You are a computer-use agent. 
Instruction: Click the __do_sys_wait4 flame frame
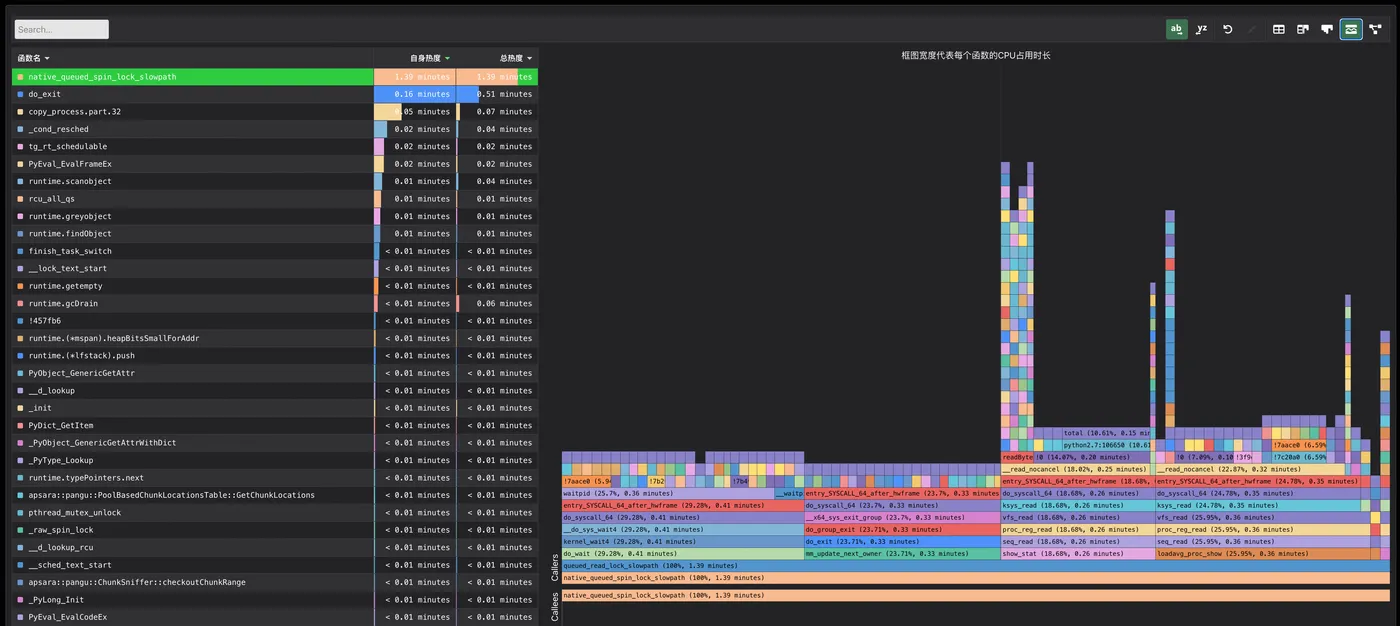tap(682, 529)
